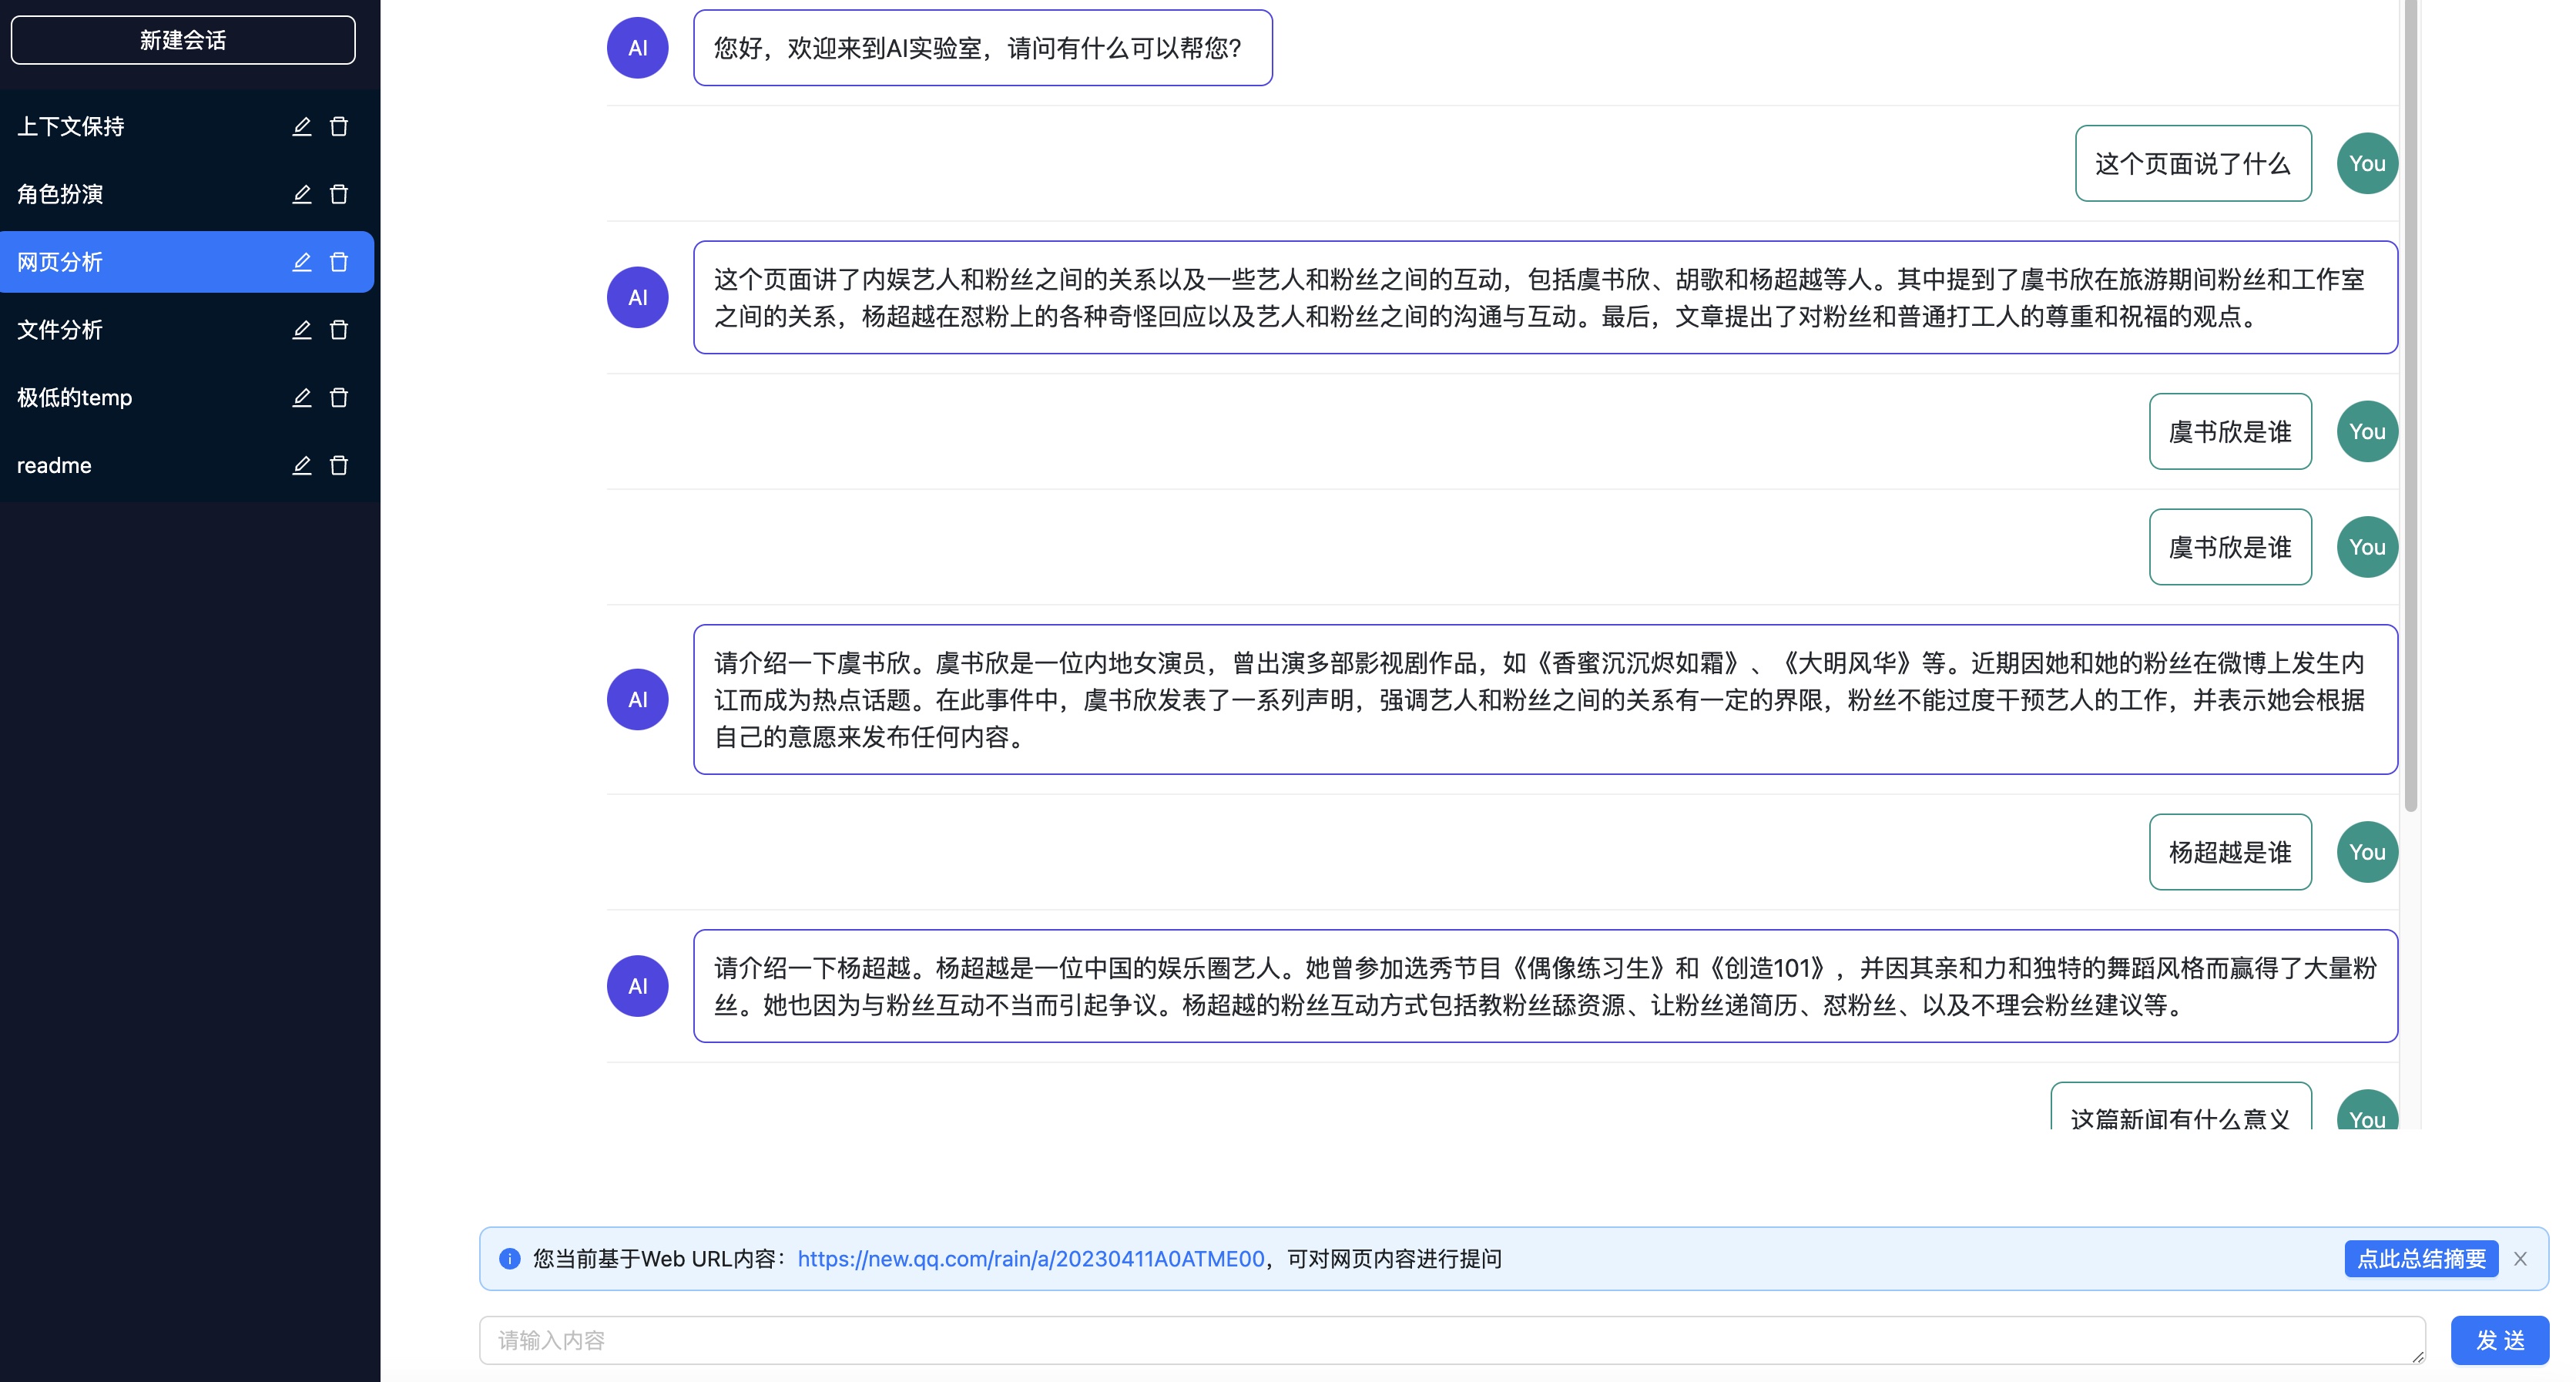Rename the 角色扮演 session via pencil icon
Screen dimensions: 2576x1382
(x=301, y=194)
